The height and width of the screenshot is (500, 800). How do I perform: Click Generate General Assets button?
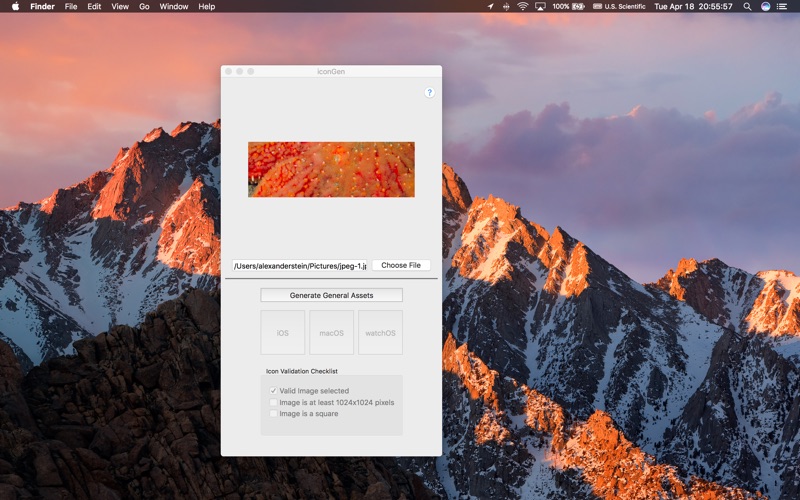click(332, 295)
